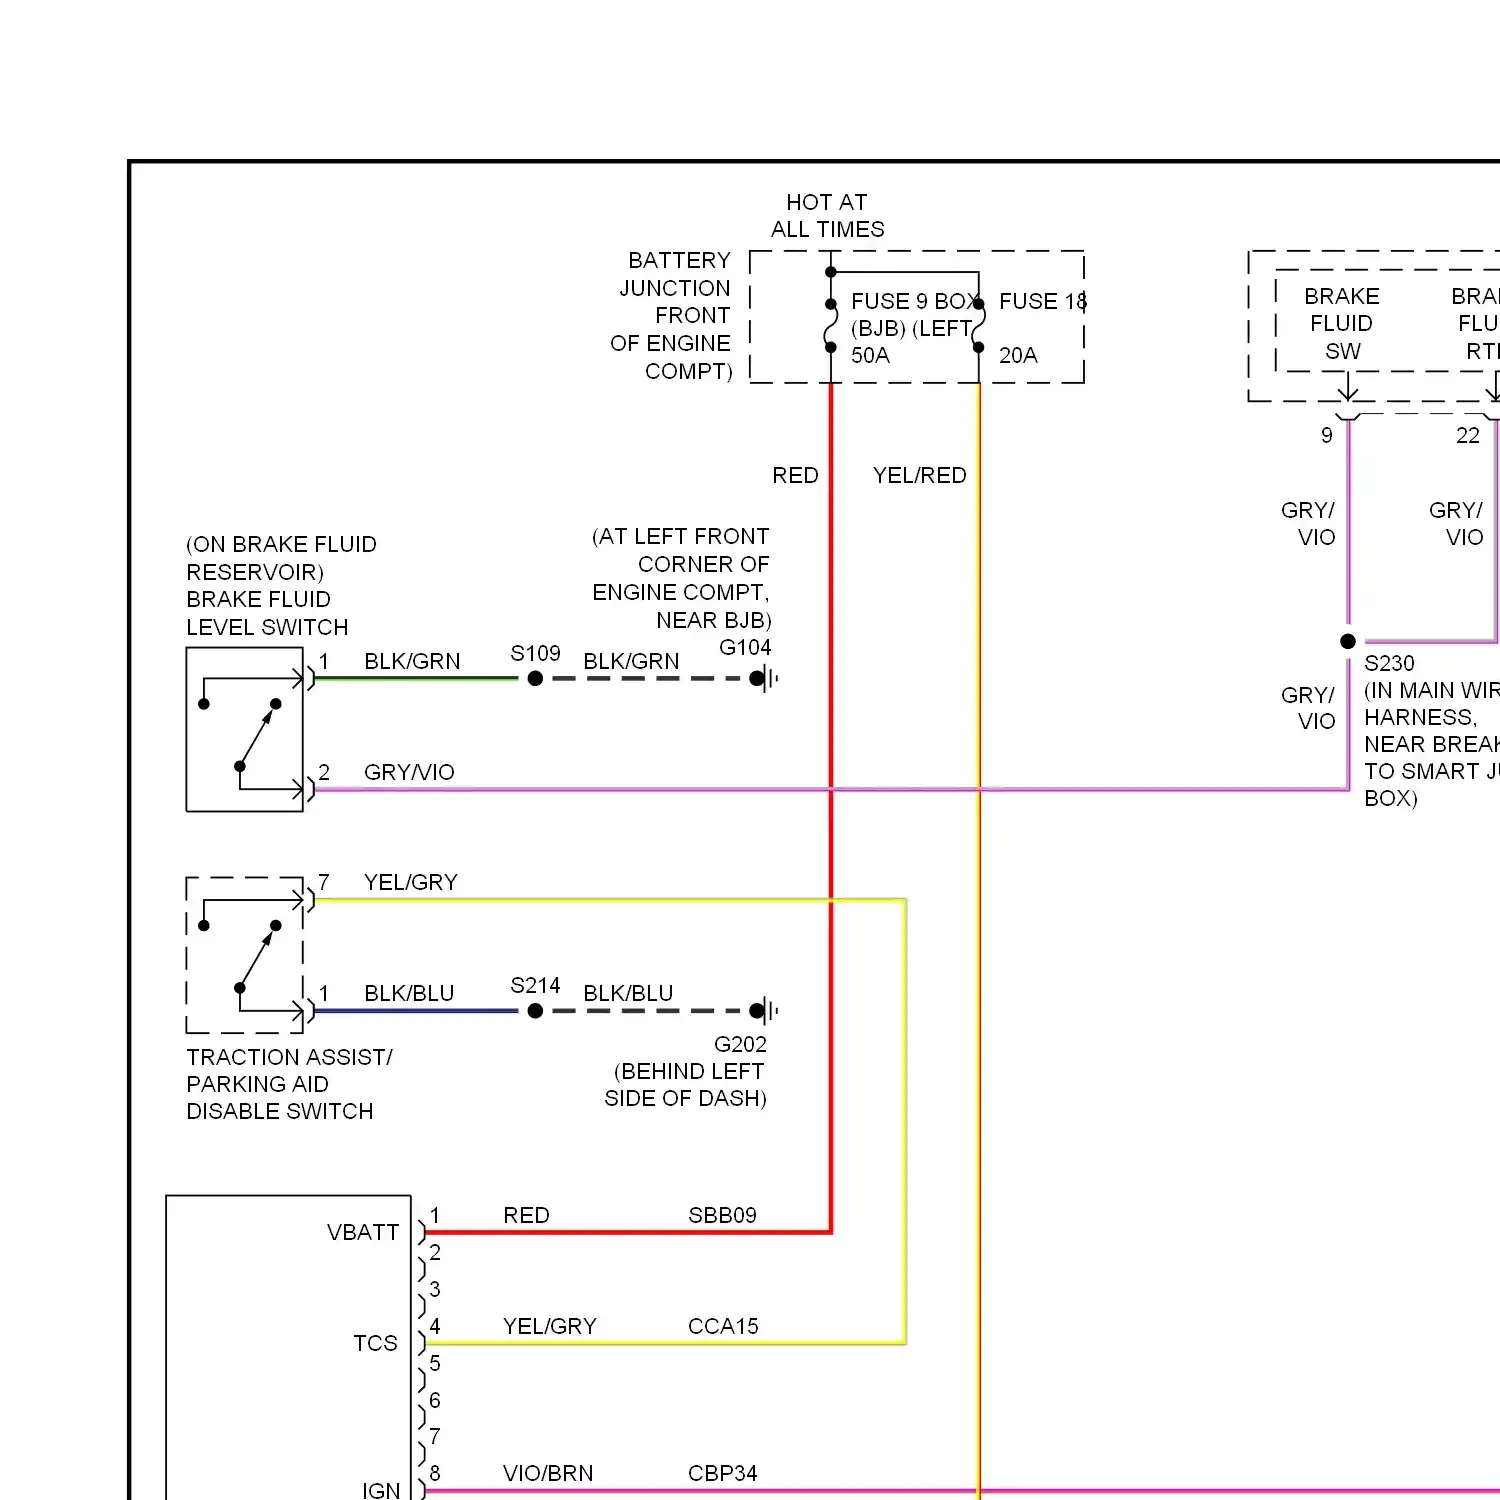The image size is (1500, 1500).
Task: Click the 'TCS' terminal label
Action: [x=375, y=1343]
